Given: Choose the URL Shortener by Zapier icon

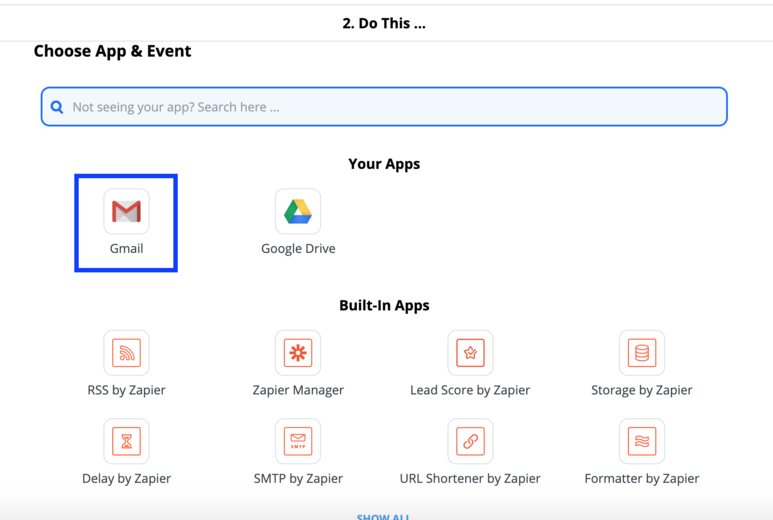Looking at the screenshot, I should [470, 441].
